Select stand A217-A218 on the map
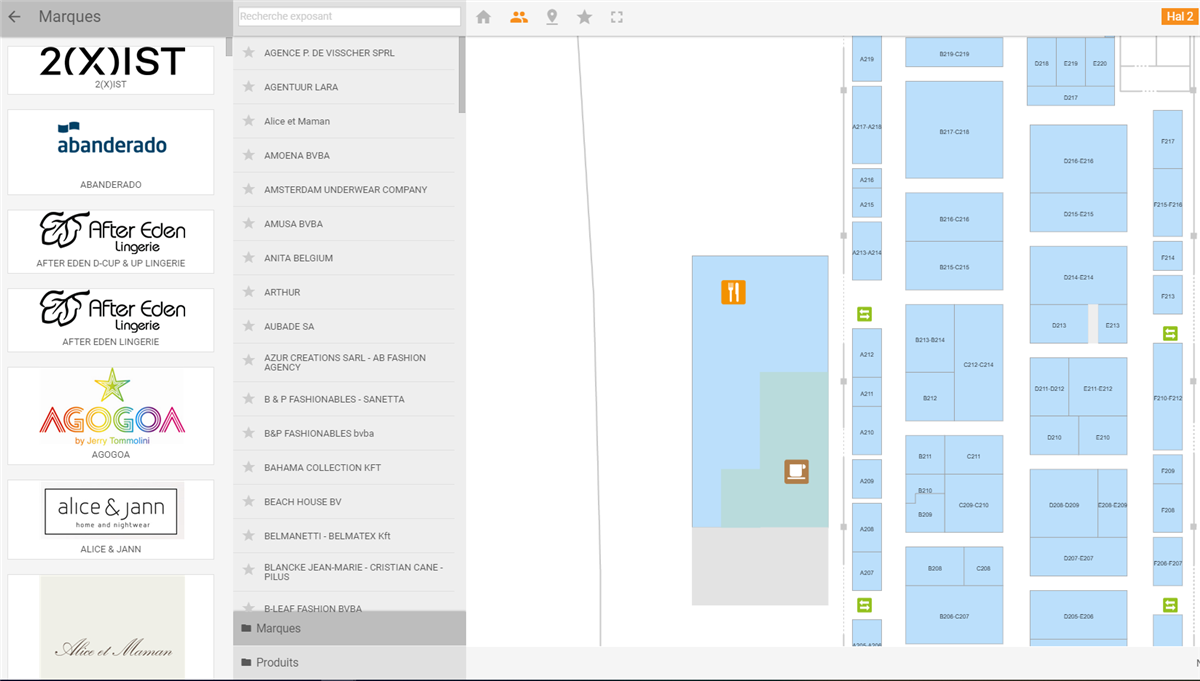This screenshot has height=681, width=1200. [867, 125]
